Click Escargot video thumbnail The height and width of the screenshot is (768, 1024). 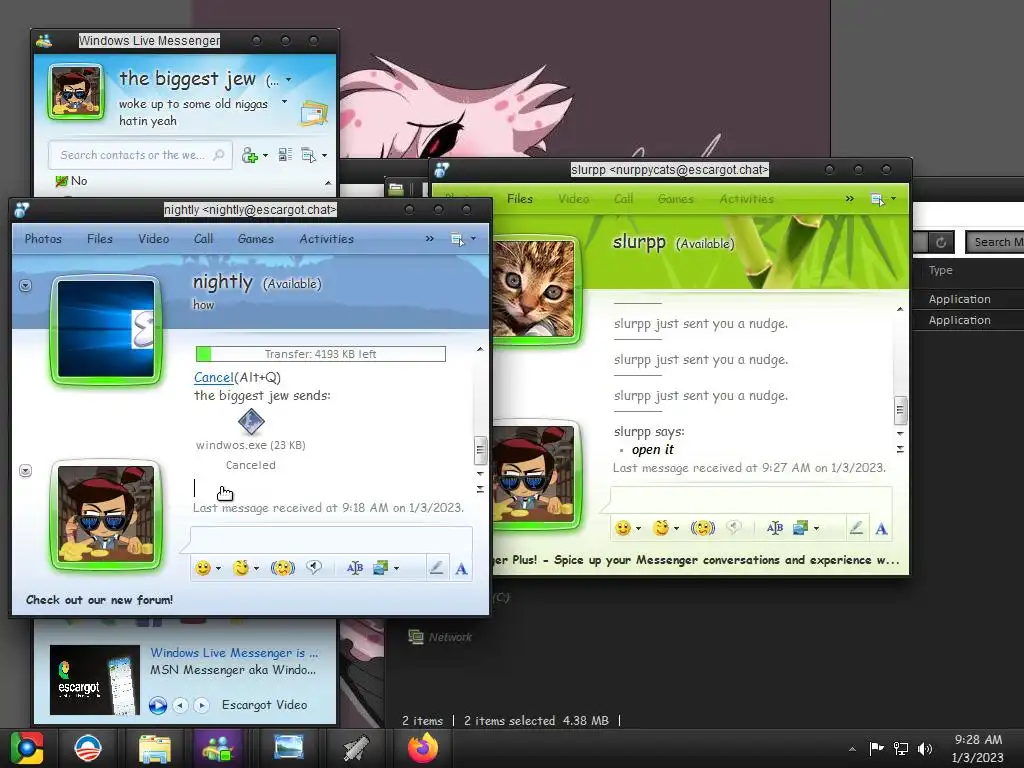[95, 680]
